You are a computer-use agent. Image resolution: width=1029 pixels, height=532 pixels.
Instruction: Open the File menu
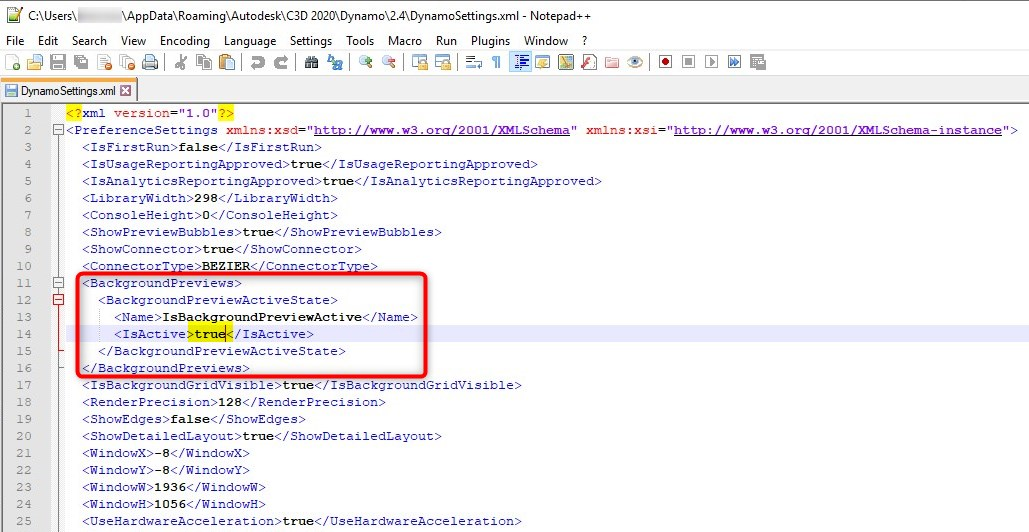15,41
